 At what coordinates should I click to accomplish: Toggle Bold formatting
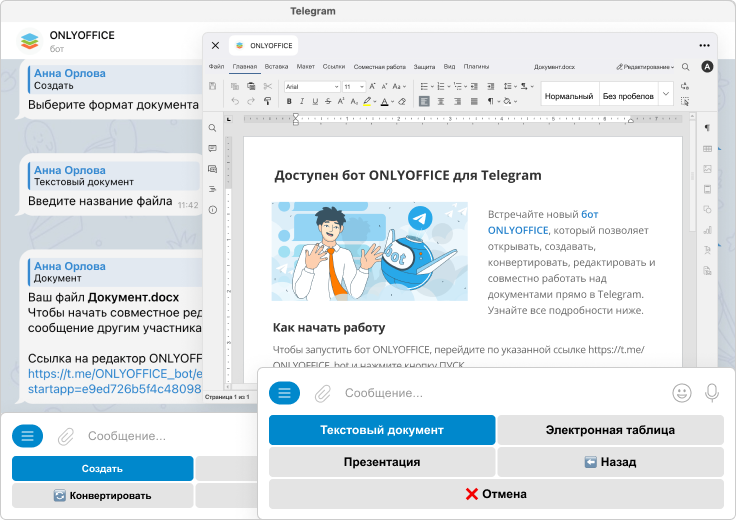[289, 101]
